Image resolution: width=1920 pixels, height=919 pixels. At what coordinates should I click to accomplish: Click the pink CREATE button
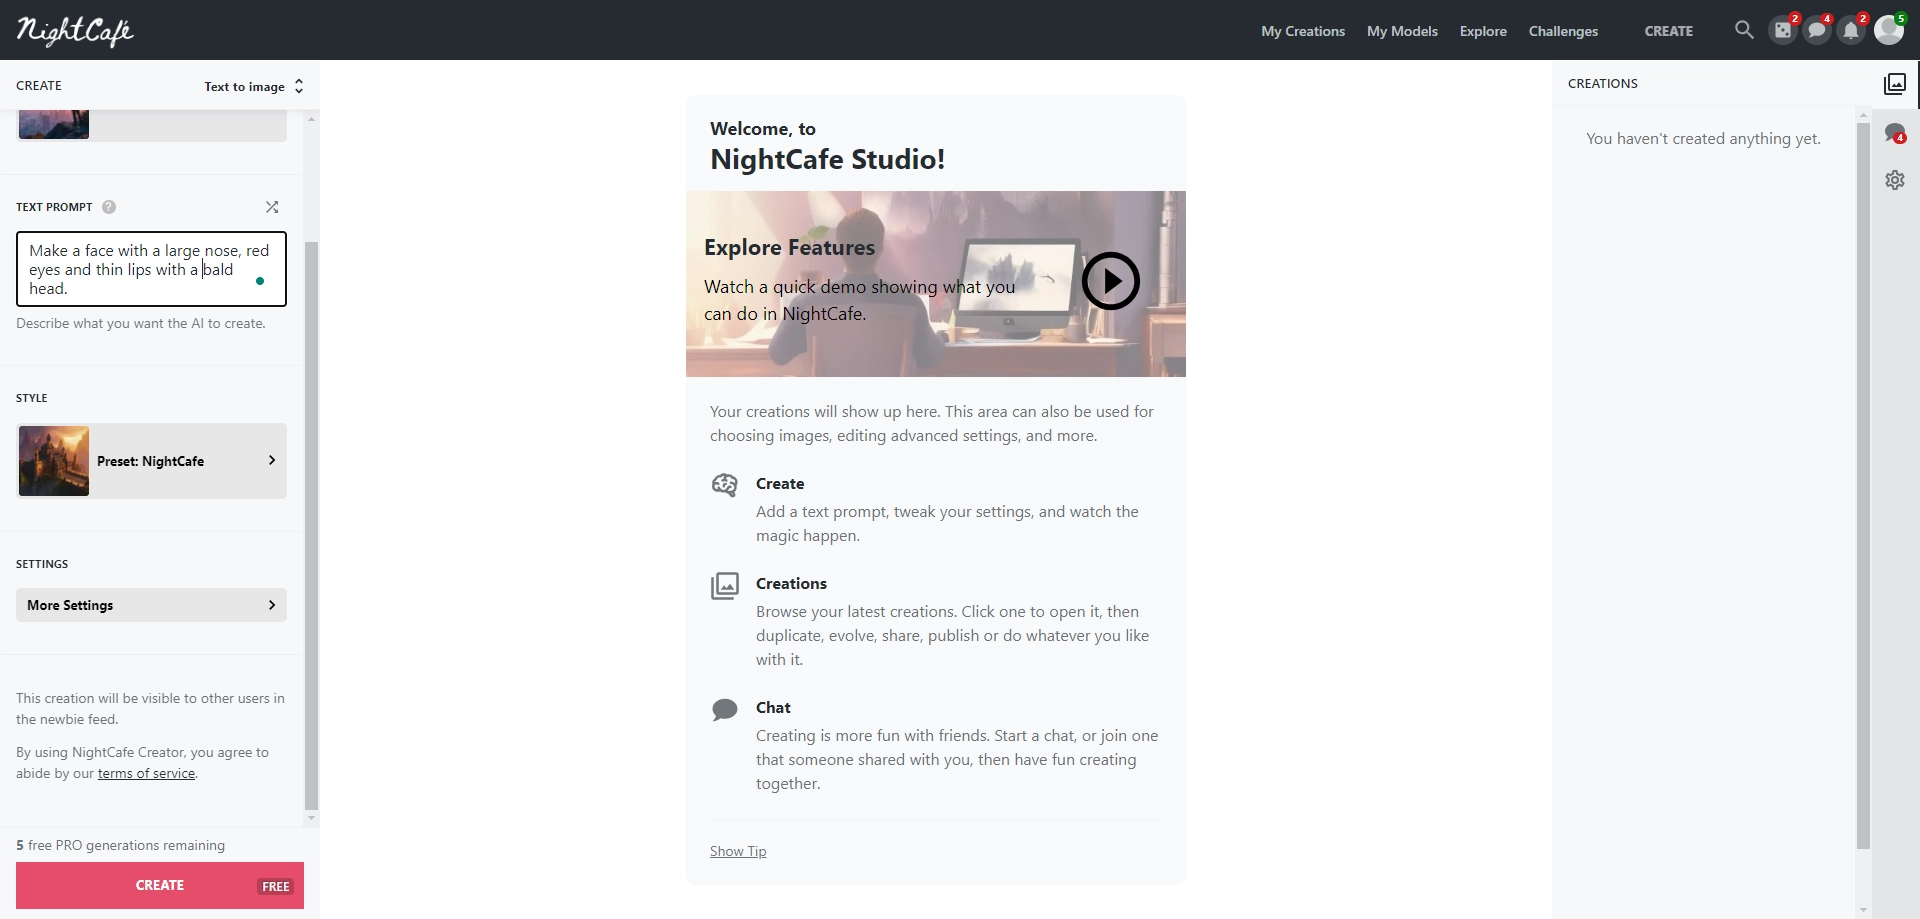pyautogui.click(x=160, y=885)
